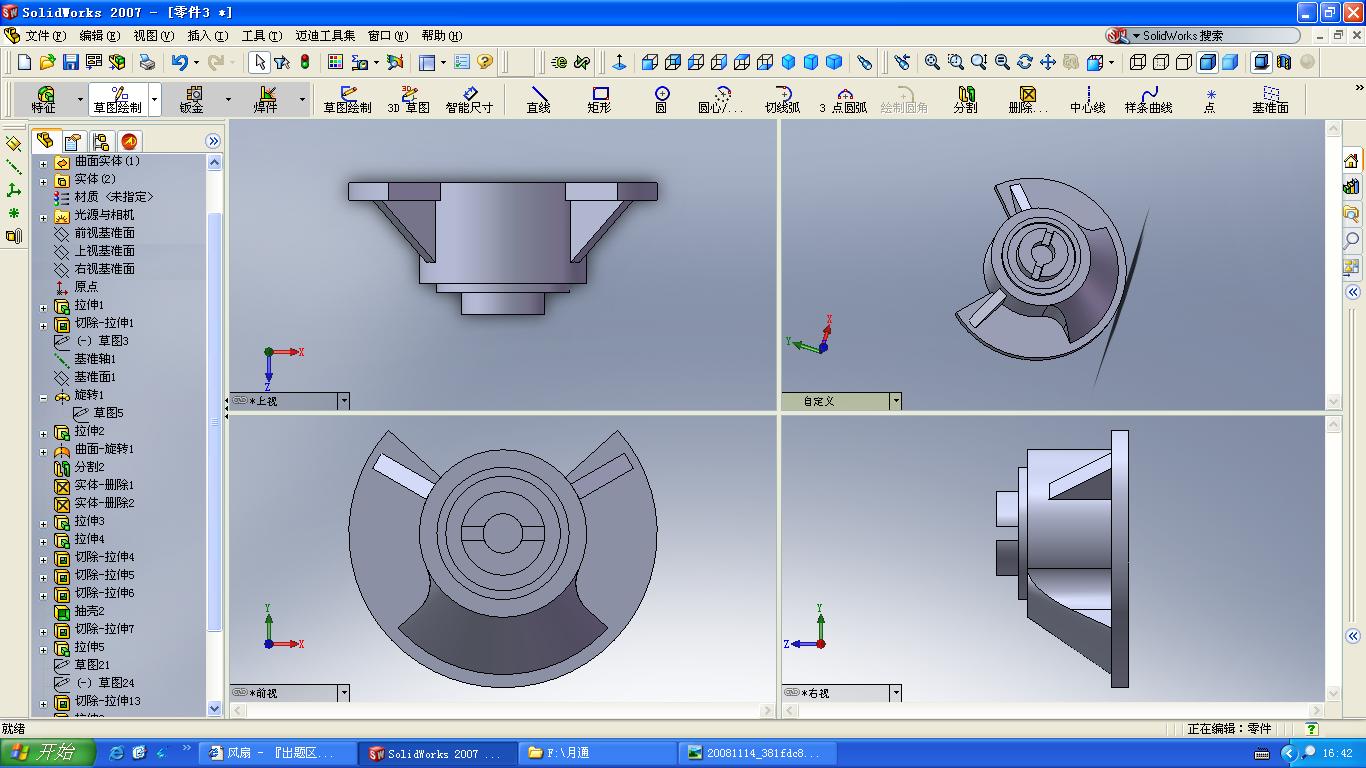Image resolution: width=1366 pixels, height=768 pixels.
Task: Open the 帮助(H) menu
Action: pyautogui.click(x=441, y=36)
